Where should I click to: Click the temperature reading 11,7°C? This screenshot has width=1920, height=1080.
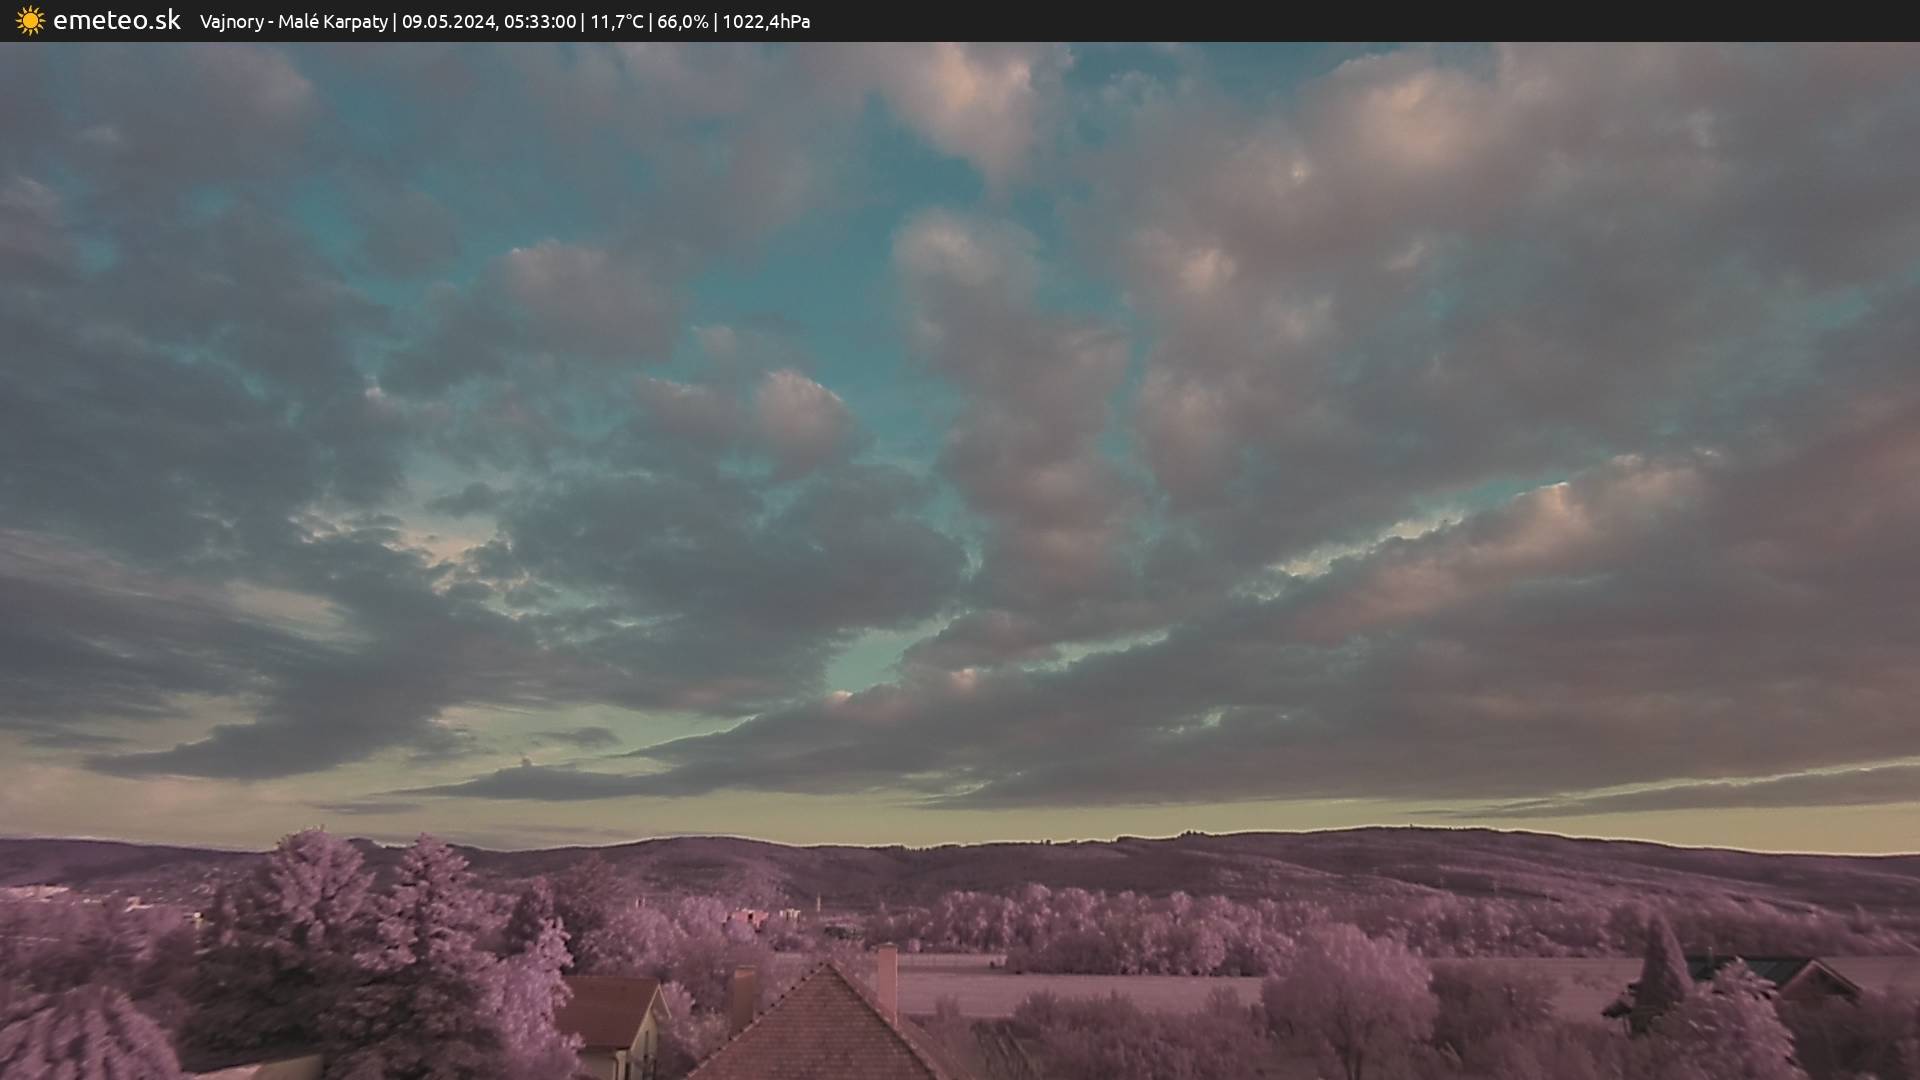[x=617, y=22]
